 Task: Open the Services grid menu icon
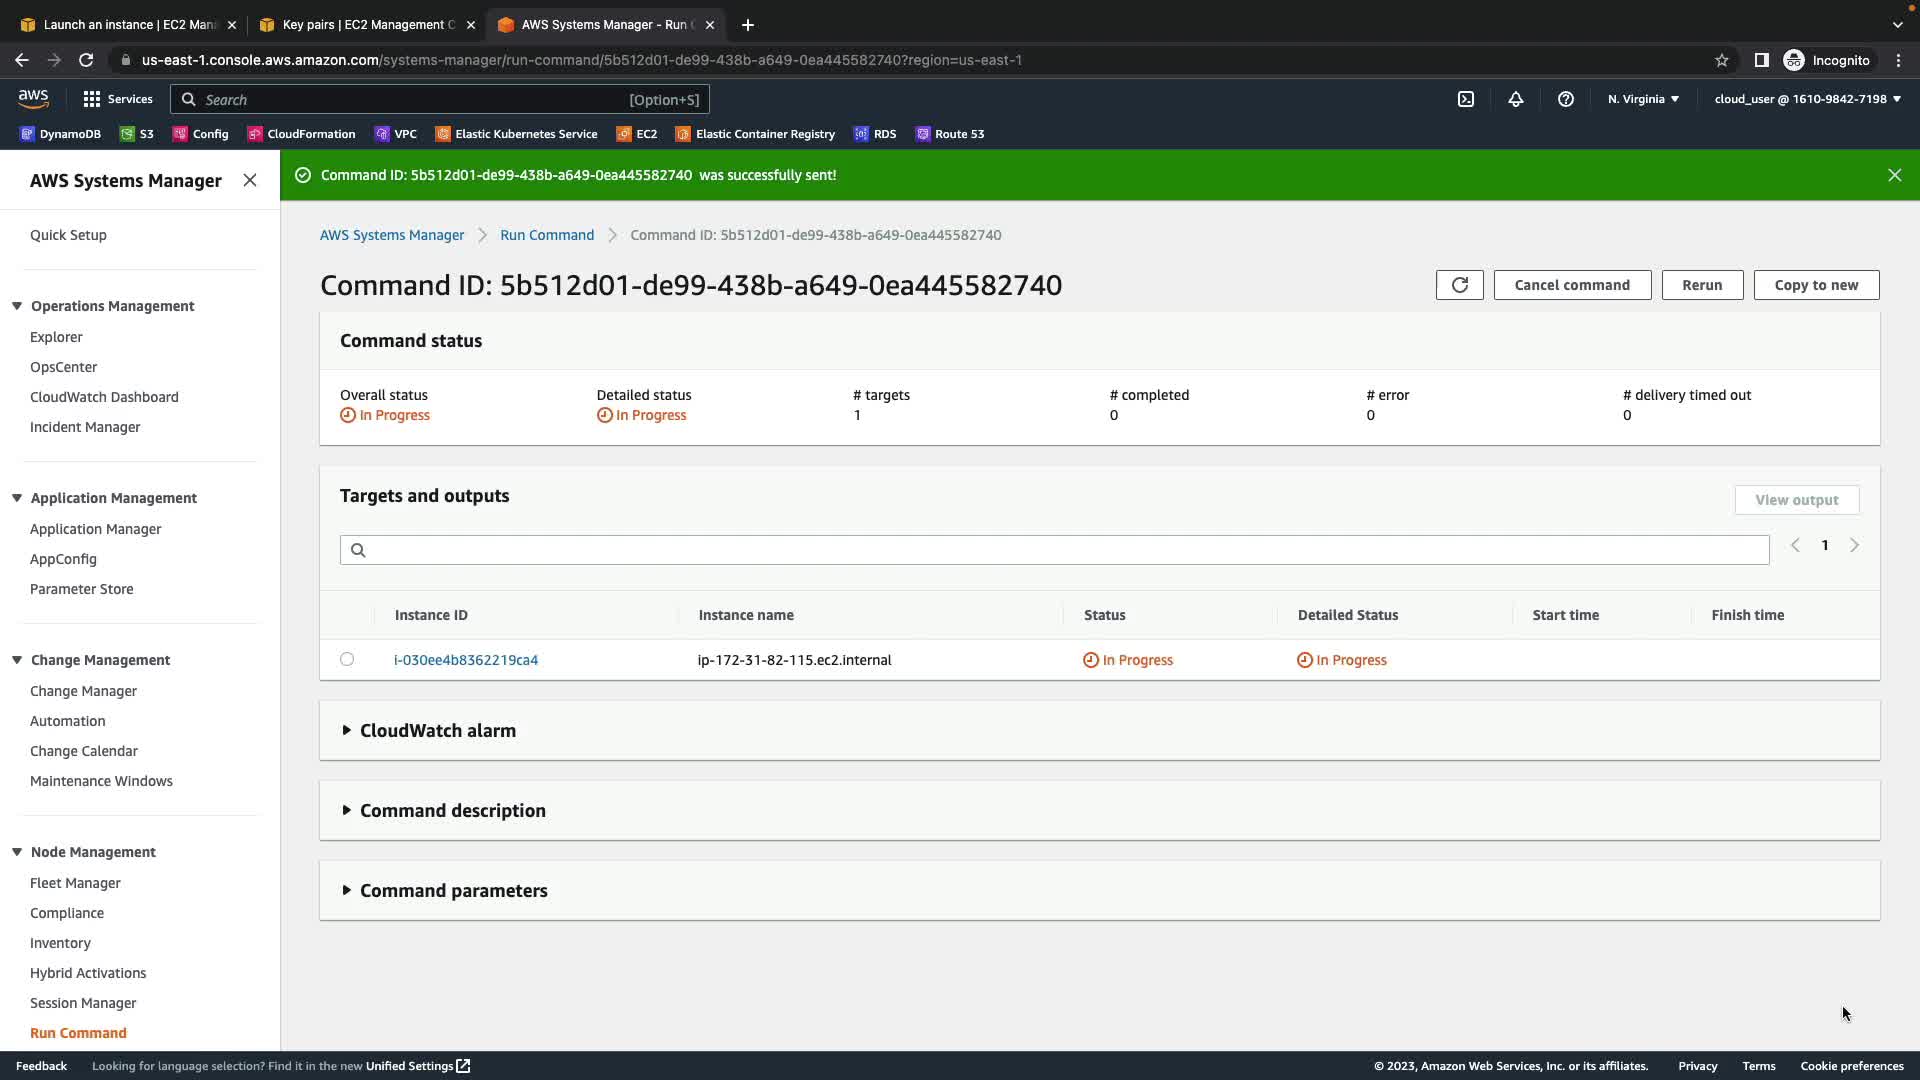(92, 99)
